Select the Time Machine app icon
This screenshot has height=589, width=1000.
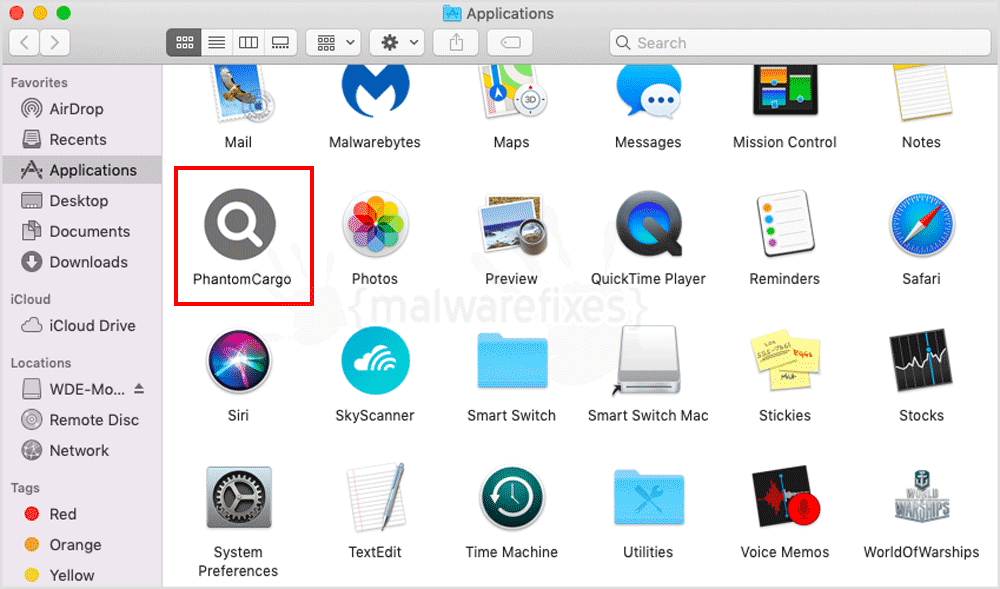tap(511, 498)
